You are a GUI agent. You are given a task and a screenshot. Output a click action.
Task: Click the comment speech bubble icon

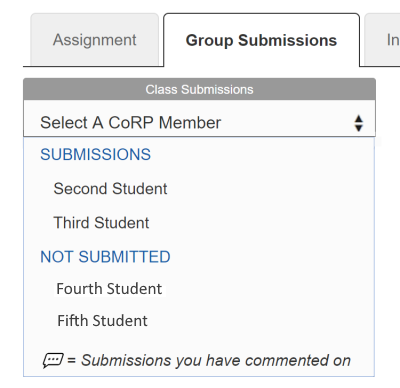coord(53,360)
